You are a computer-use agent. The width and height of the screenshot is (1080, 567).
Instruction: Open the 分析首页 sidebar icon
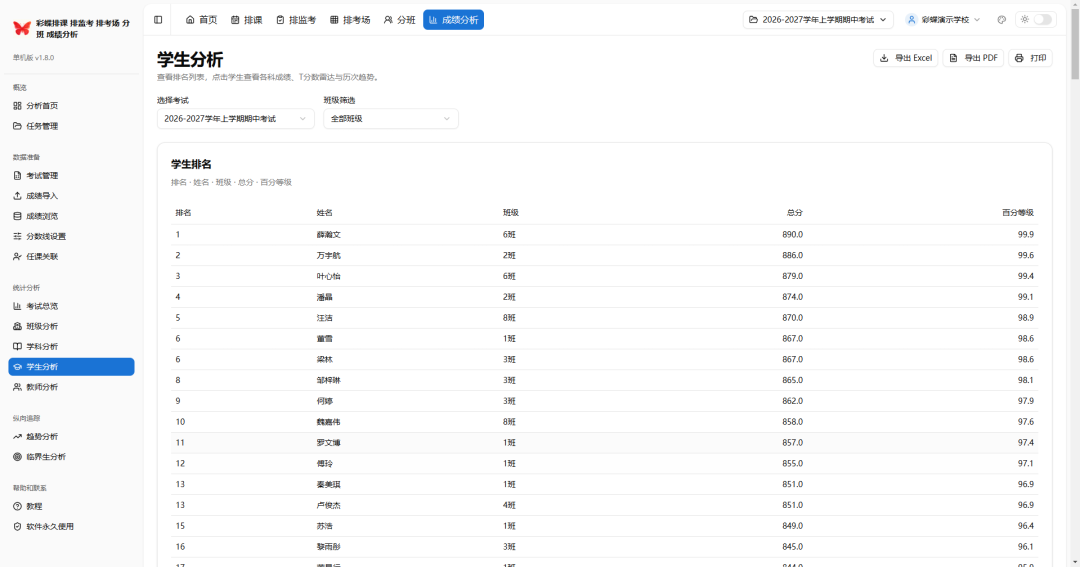click(x=17, y=105)
